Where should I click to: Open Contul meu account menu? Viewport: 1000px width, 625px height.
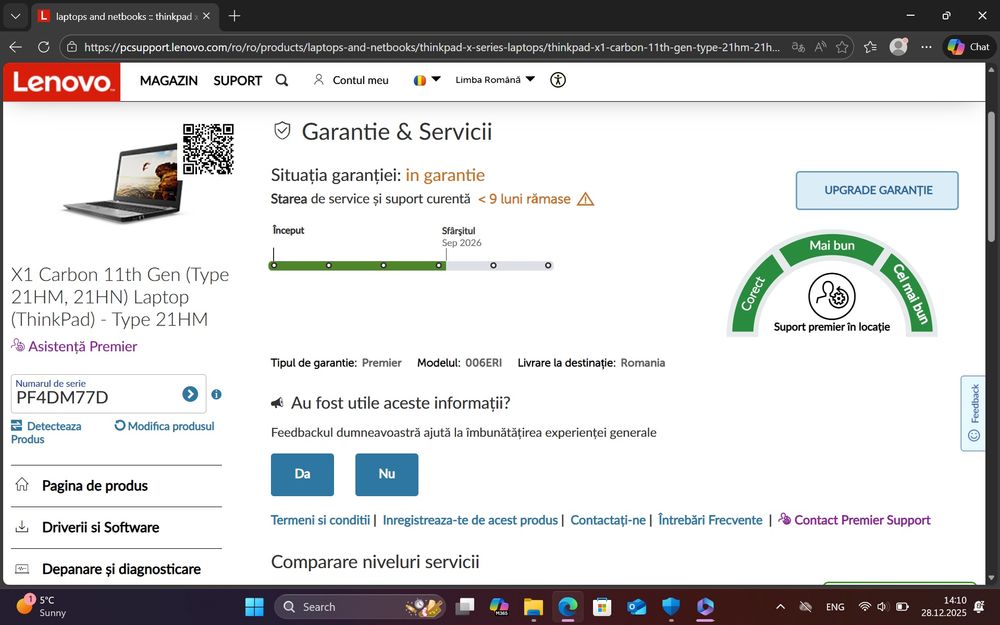click(x=351, y=80)
